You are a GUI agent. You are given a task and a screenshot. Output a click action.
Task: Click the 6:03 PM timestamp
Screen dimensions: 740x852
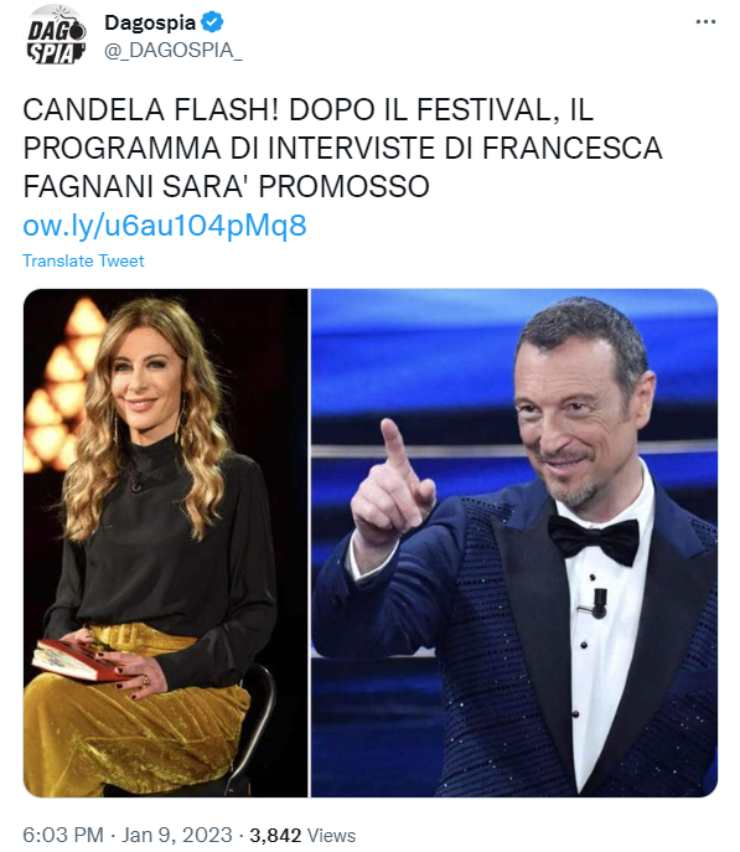(x=63, y=835)
